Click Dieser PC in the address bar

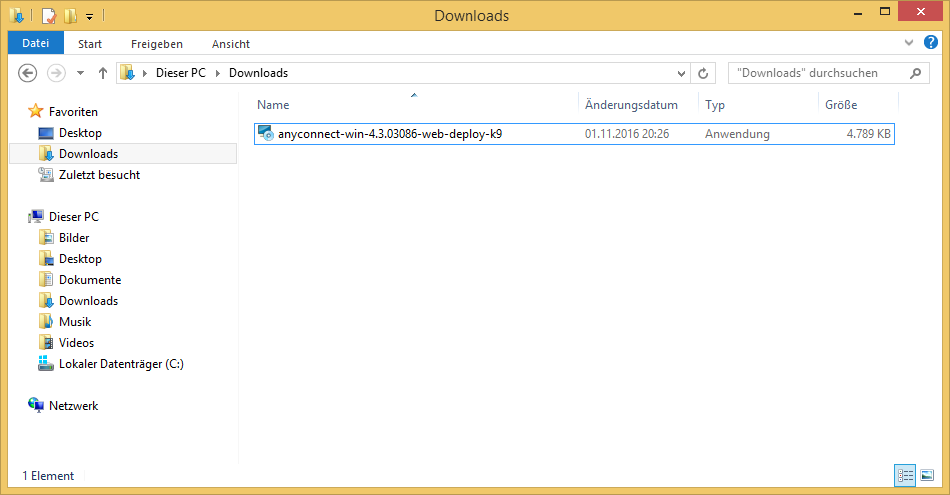181,73
